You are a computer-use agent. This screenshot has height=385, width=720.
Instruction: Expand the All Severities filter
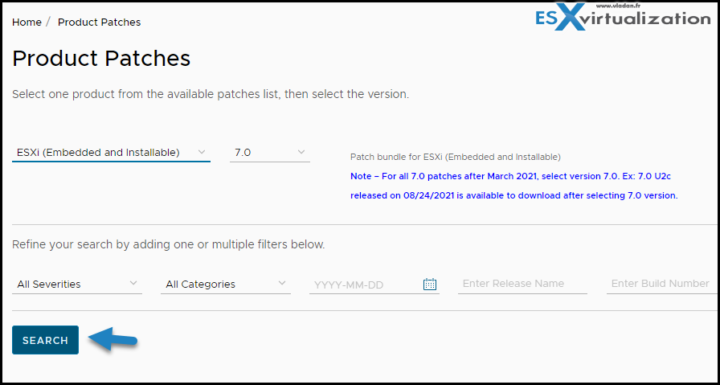[x=77, y=284]
